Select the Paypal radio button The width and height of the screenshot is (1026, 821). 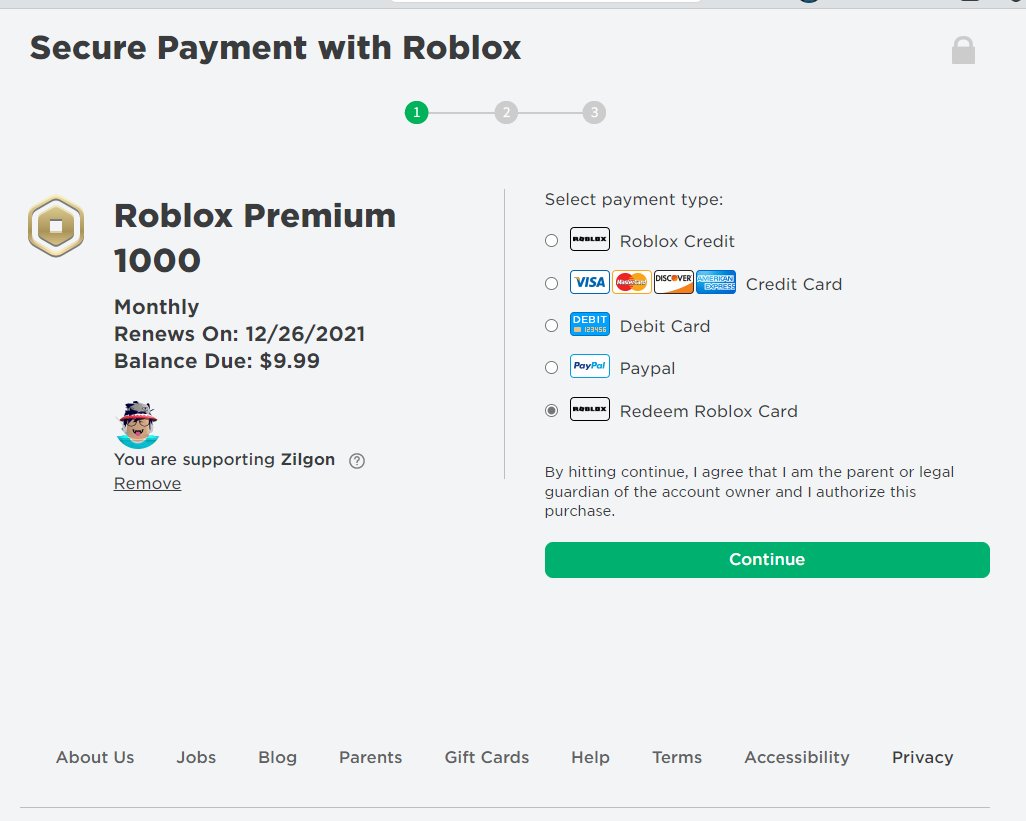click(551, 368)
